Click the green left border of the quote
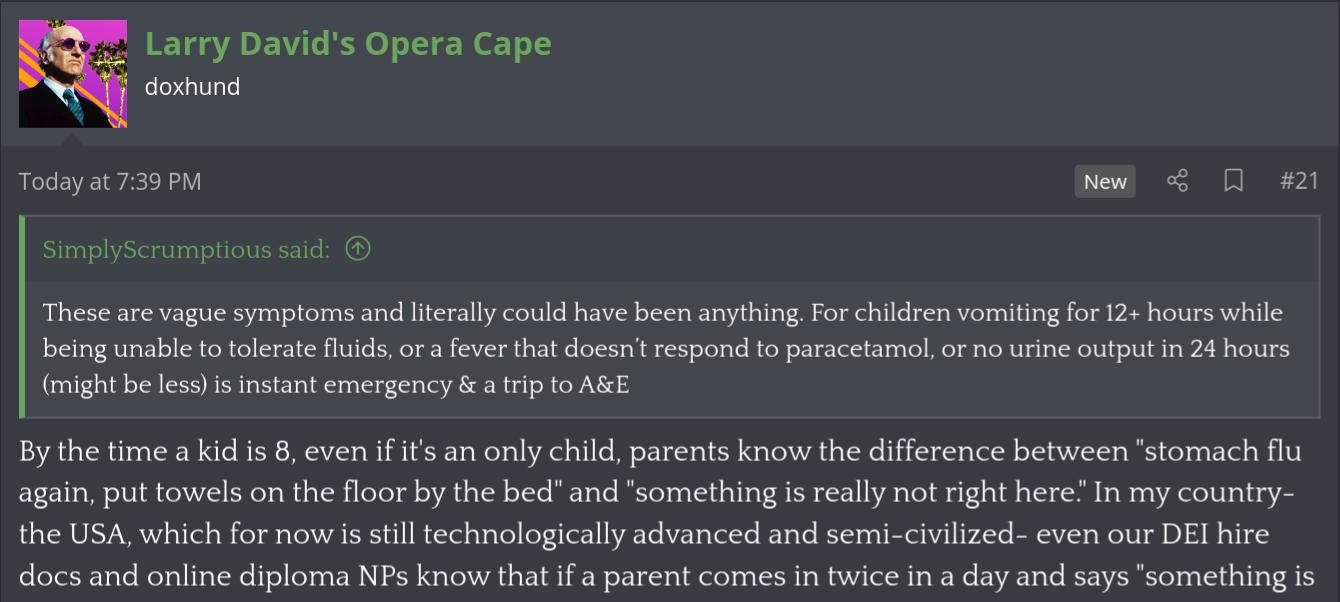The height and width of the screenshot is (602, 1340). pos(22,316)
